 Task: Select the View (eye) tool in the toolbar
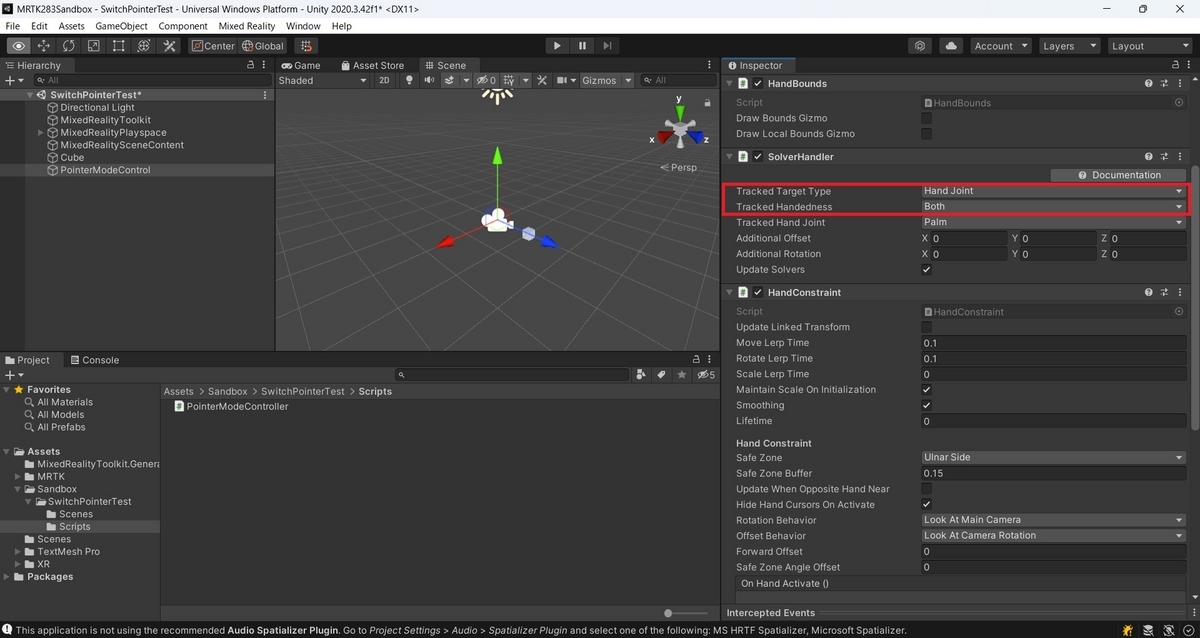pos(19,46)
